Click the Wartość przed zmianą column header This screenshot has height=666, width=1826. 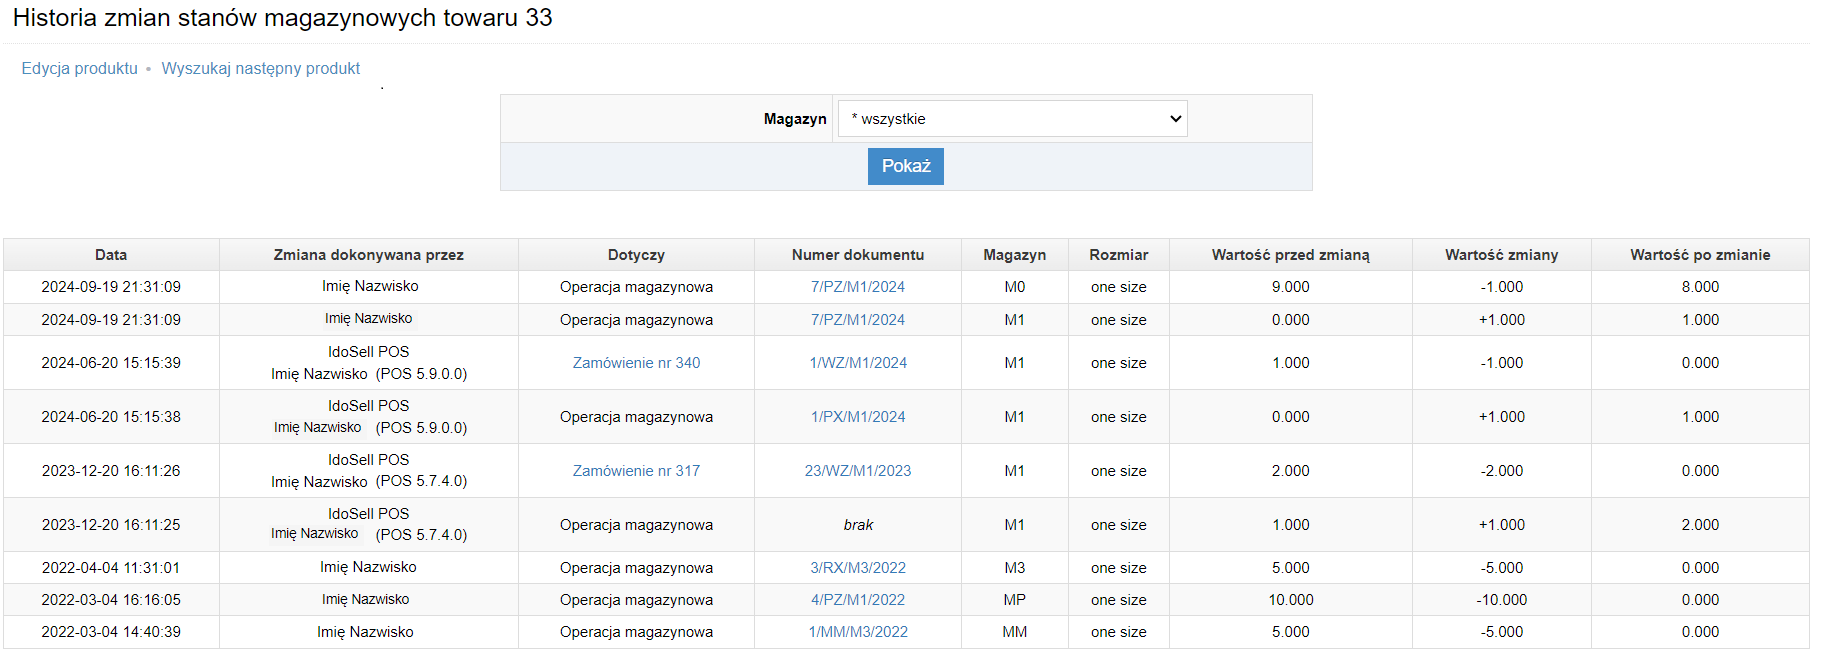tap(1291, 255)
